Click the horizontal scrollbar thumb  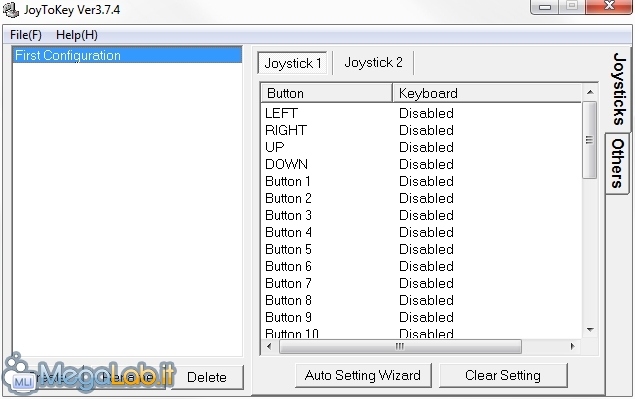(x=400, y=346)
